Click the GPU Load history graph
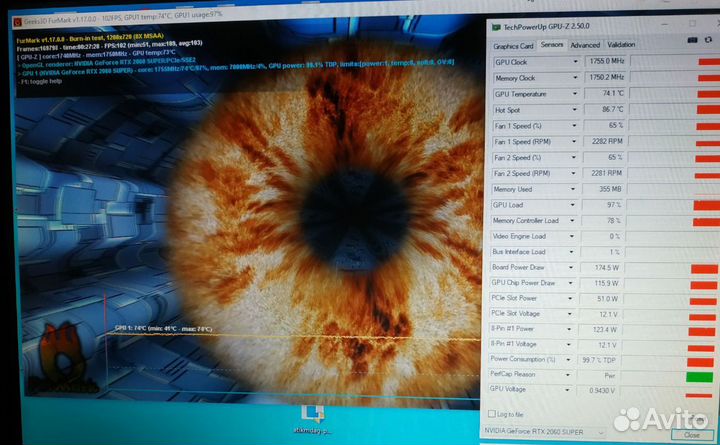This screenshot has width=720, height=445. (673, 205)
